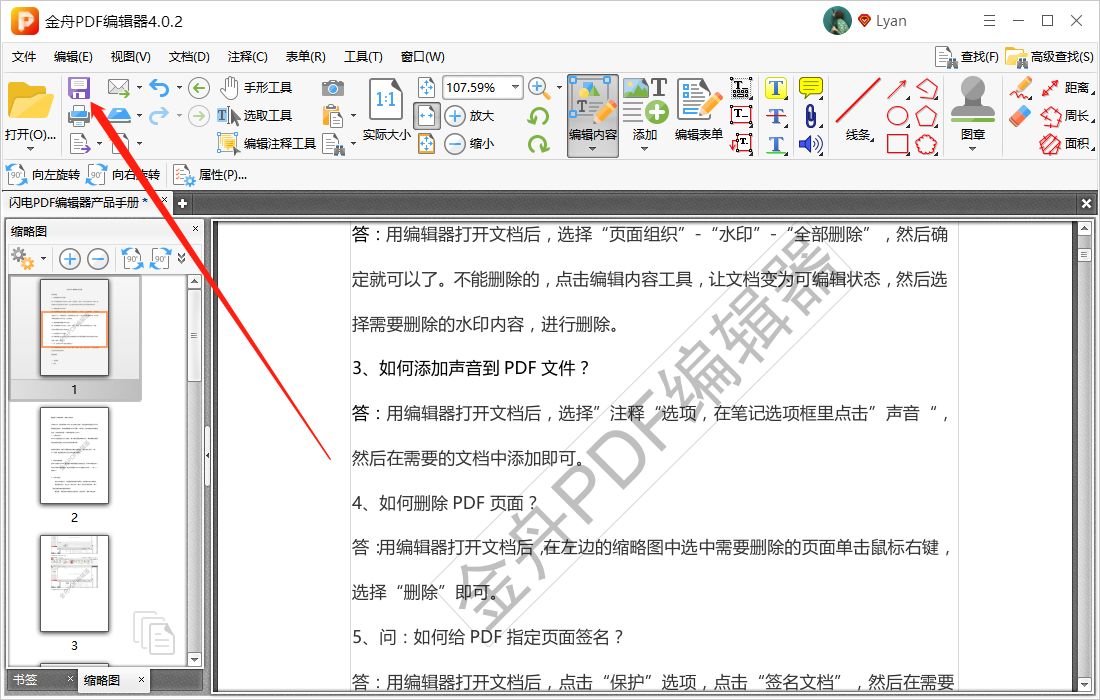This screenshot has height=700, width=1100.
Task: Select the Pencil drawing tool icon
Action: 1021,88
